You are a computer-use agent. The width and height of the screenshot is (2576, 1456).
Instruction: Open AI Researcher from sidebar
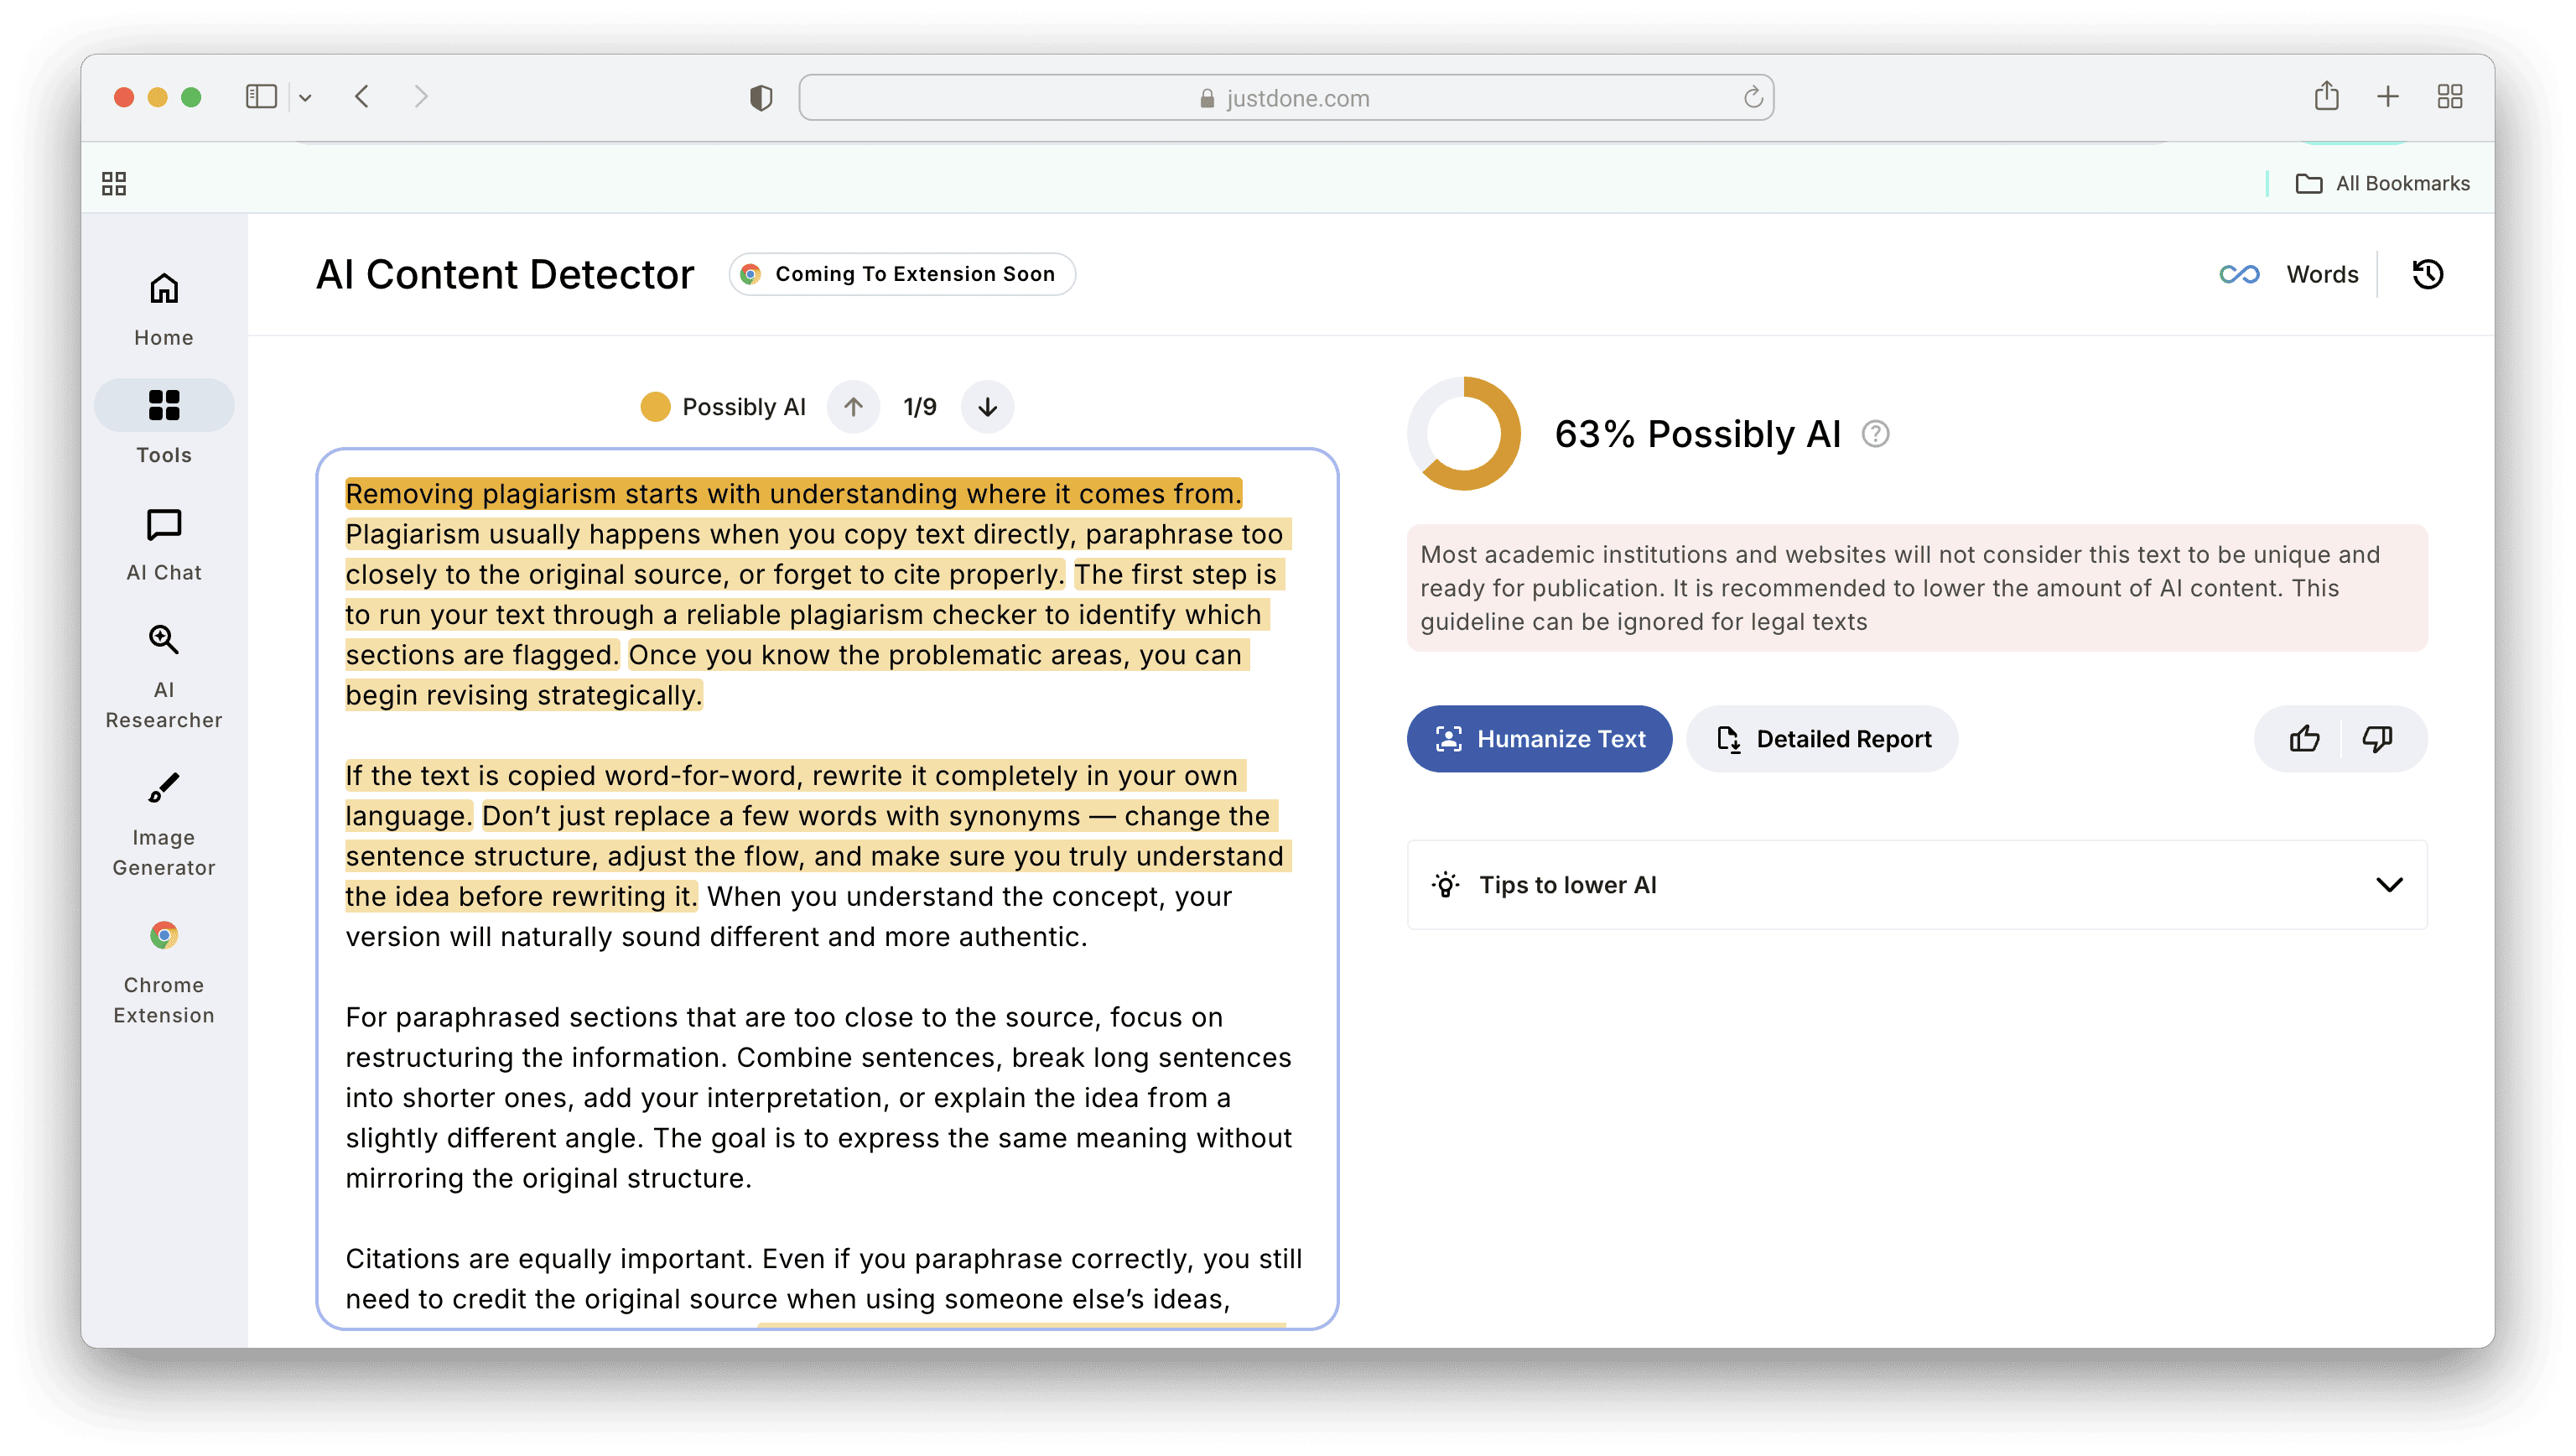click(x=164, y=676)
